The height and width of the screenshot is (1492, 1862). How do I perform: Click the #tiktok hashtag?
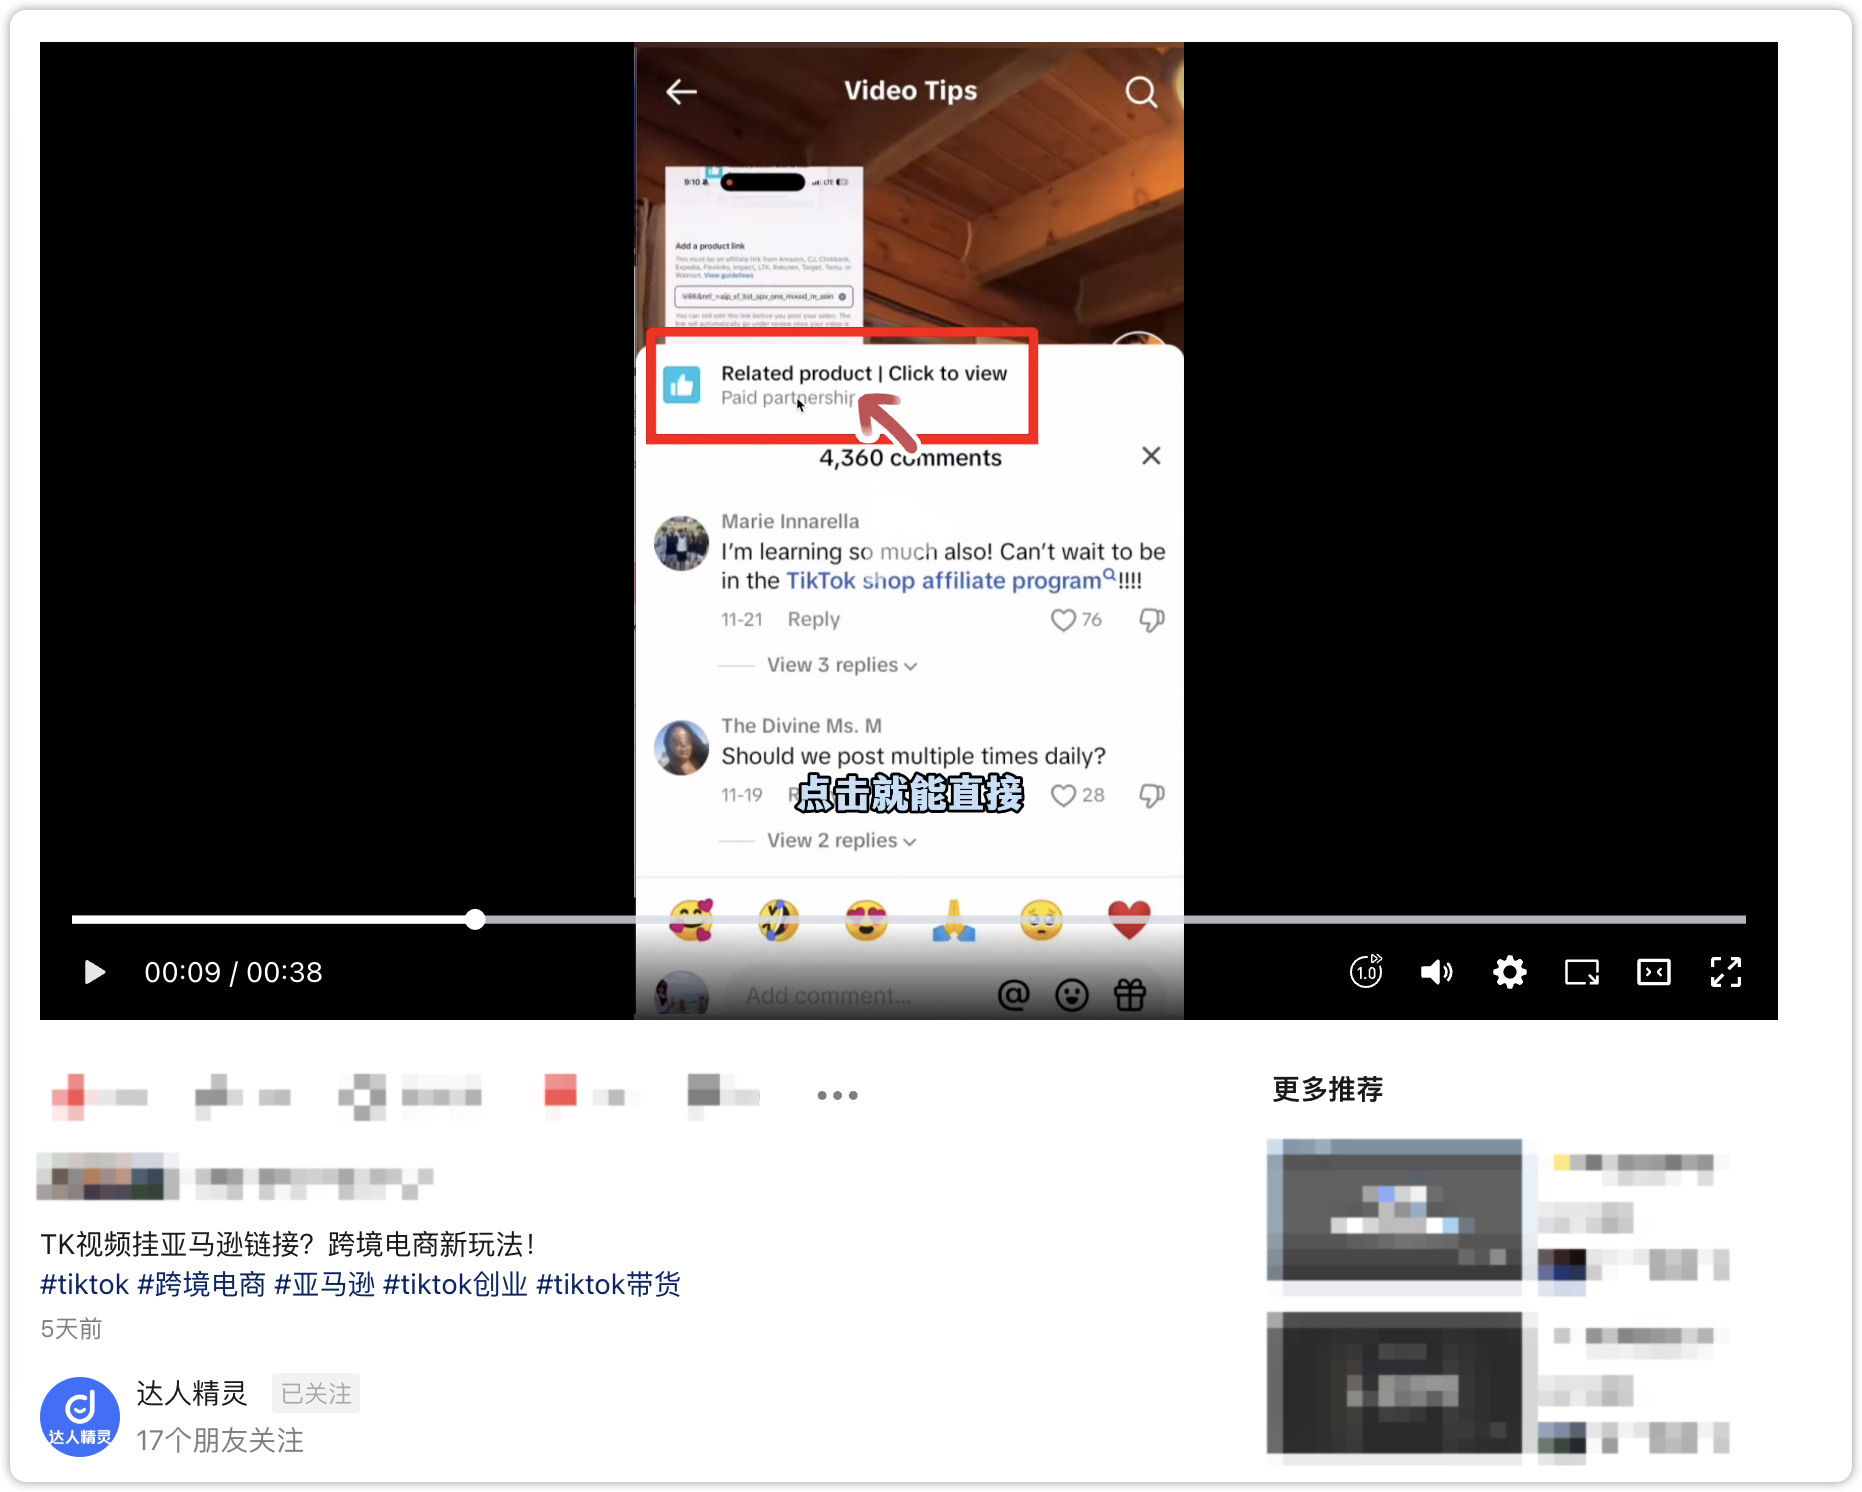[84, 1284]
